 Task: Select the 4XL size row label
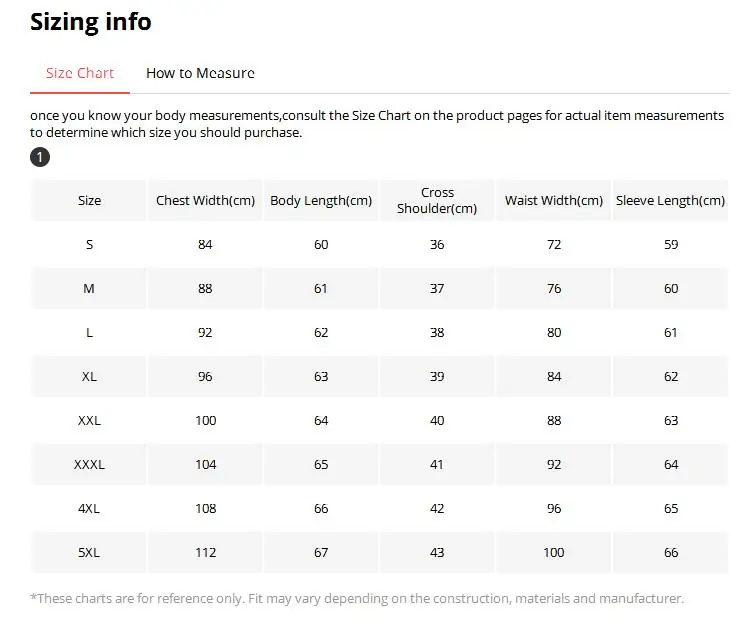click(x=89, y=508)
